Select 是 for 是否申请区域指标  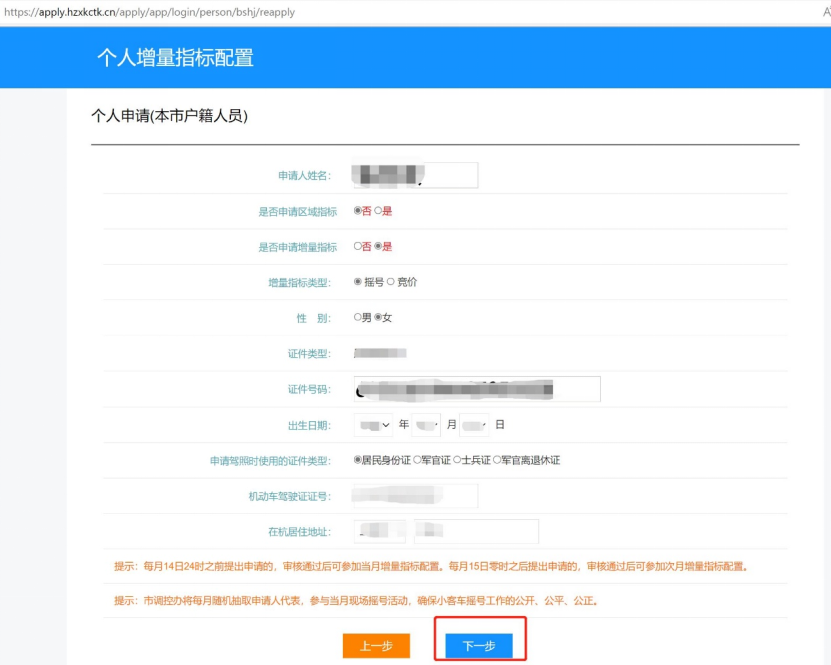[x=378, y=211]
